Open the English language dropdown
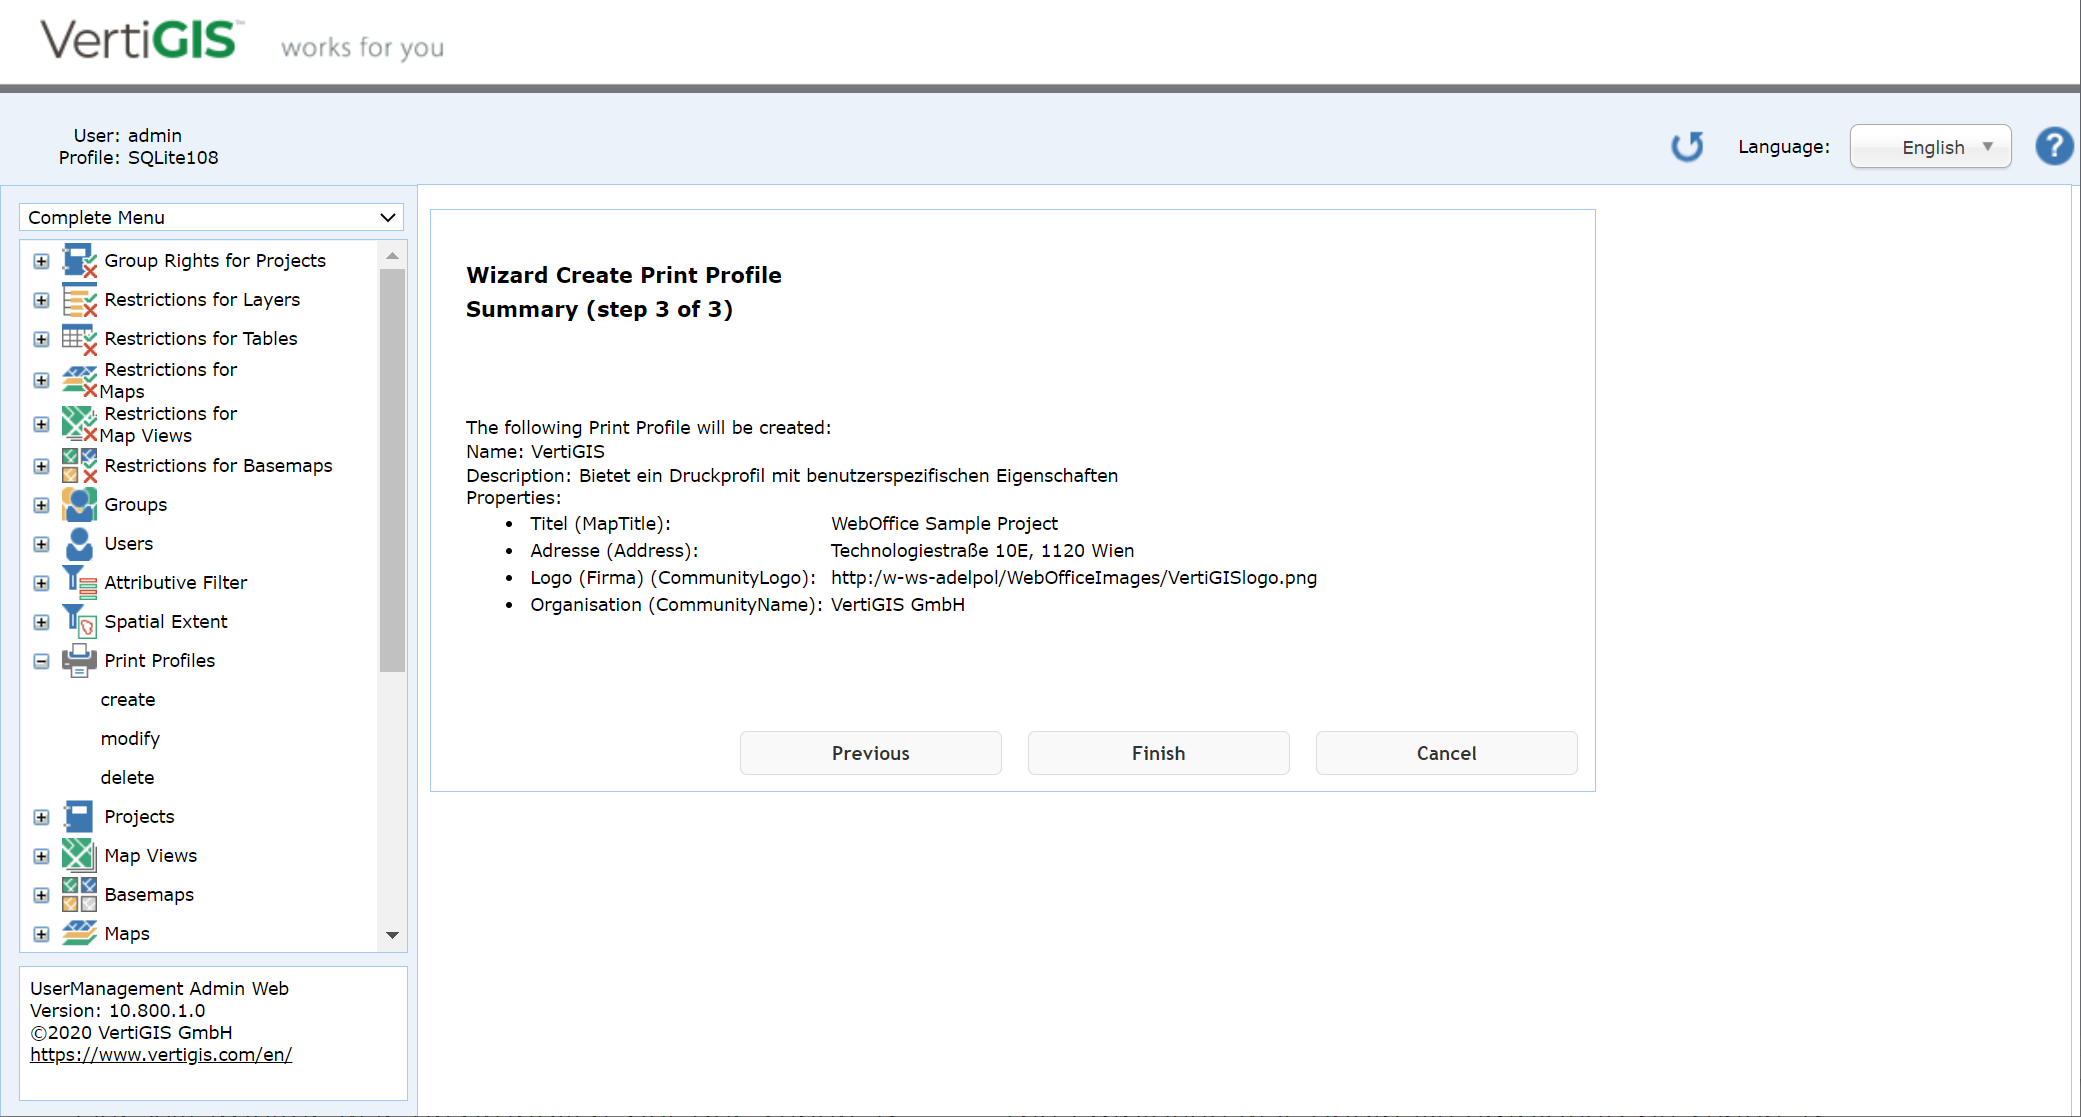Screen dimensions: 2081x1117 pos(1929,146)
